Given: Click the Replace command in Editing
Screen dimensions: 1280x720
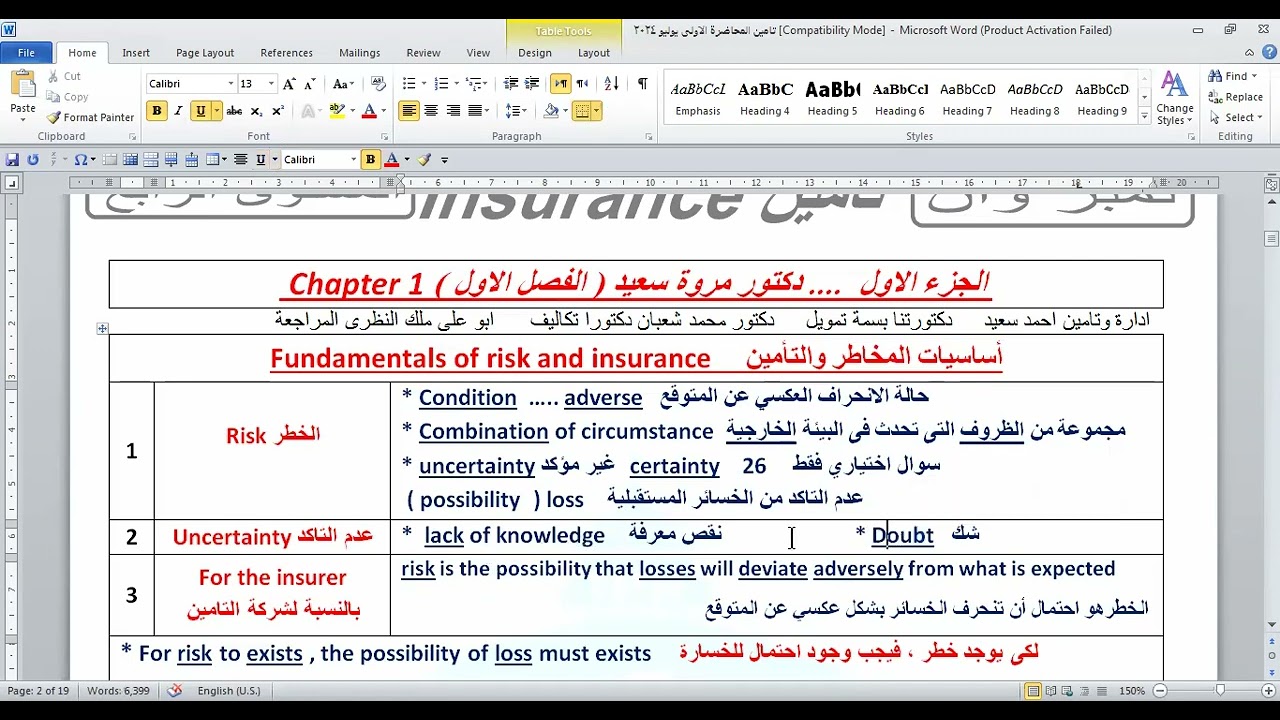Looking at the screenshot, I should coord(1235,97).
